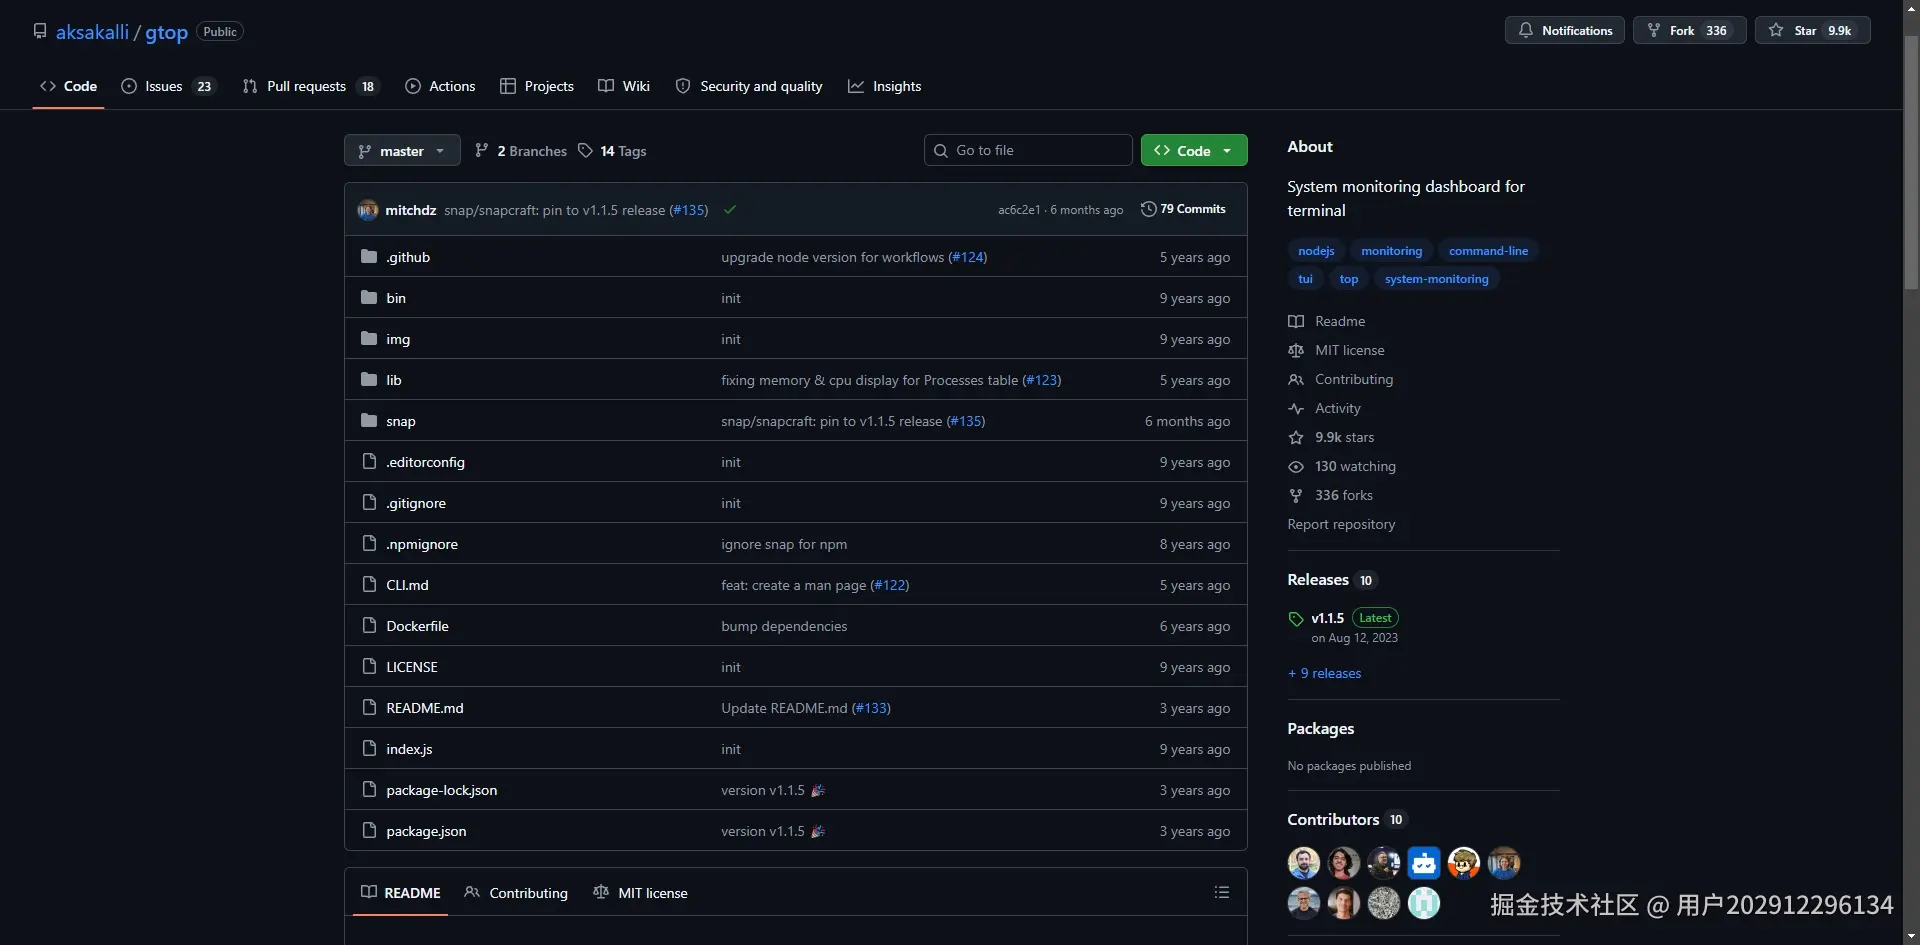
Task: Click the Dockerfile file icon
Action: coord(369,626)
